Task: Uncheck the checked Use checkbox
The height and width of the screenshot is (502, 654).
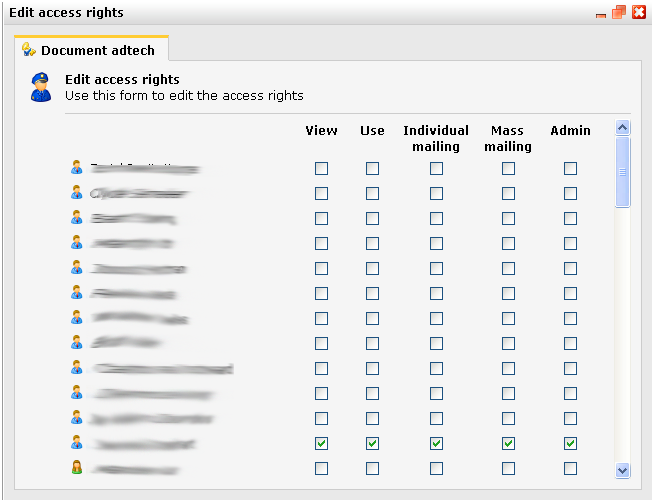Action: click(372, 443)
